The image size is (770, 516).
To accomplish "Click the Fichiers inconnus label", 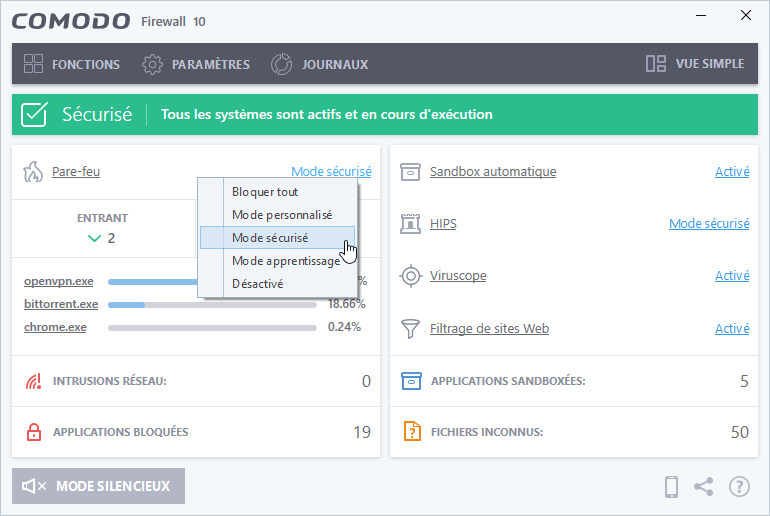I will point(487,432).
